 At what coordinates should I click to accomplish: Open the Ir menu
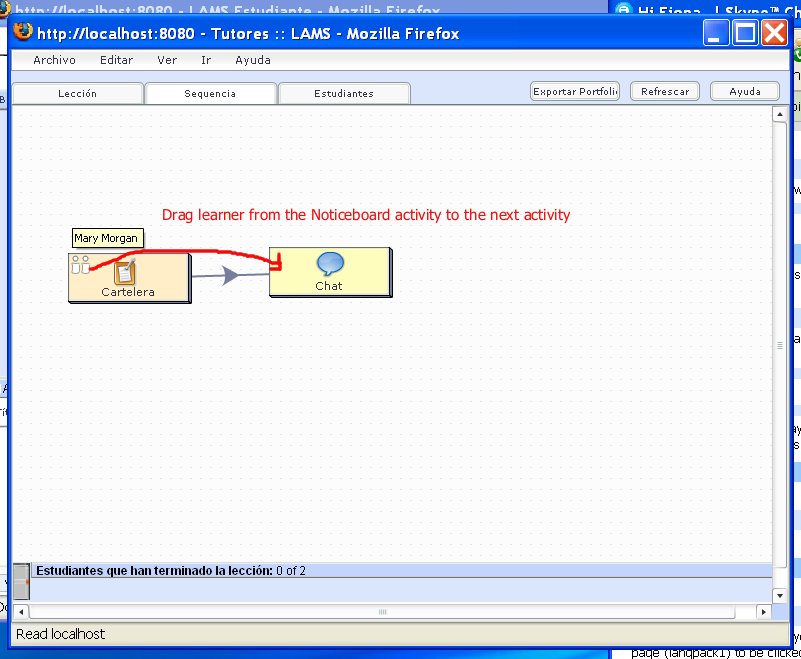[x=206, y=60]
